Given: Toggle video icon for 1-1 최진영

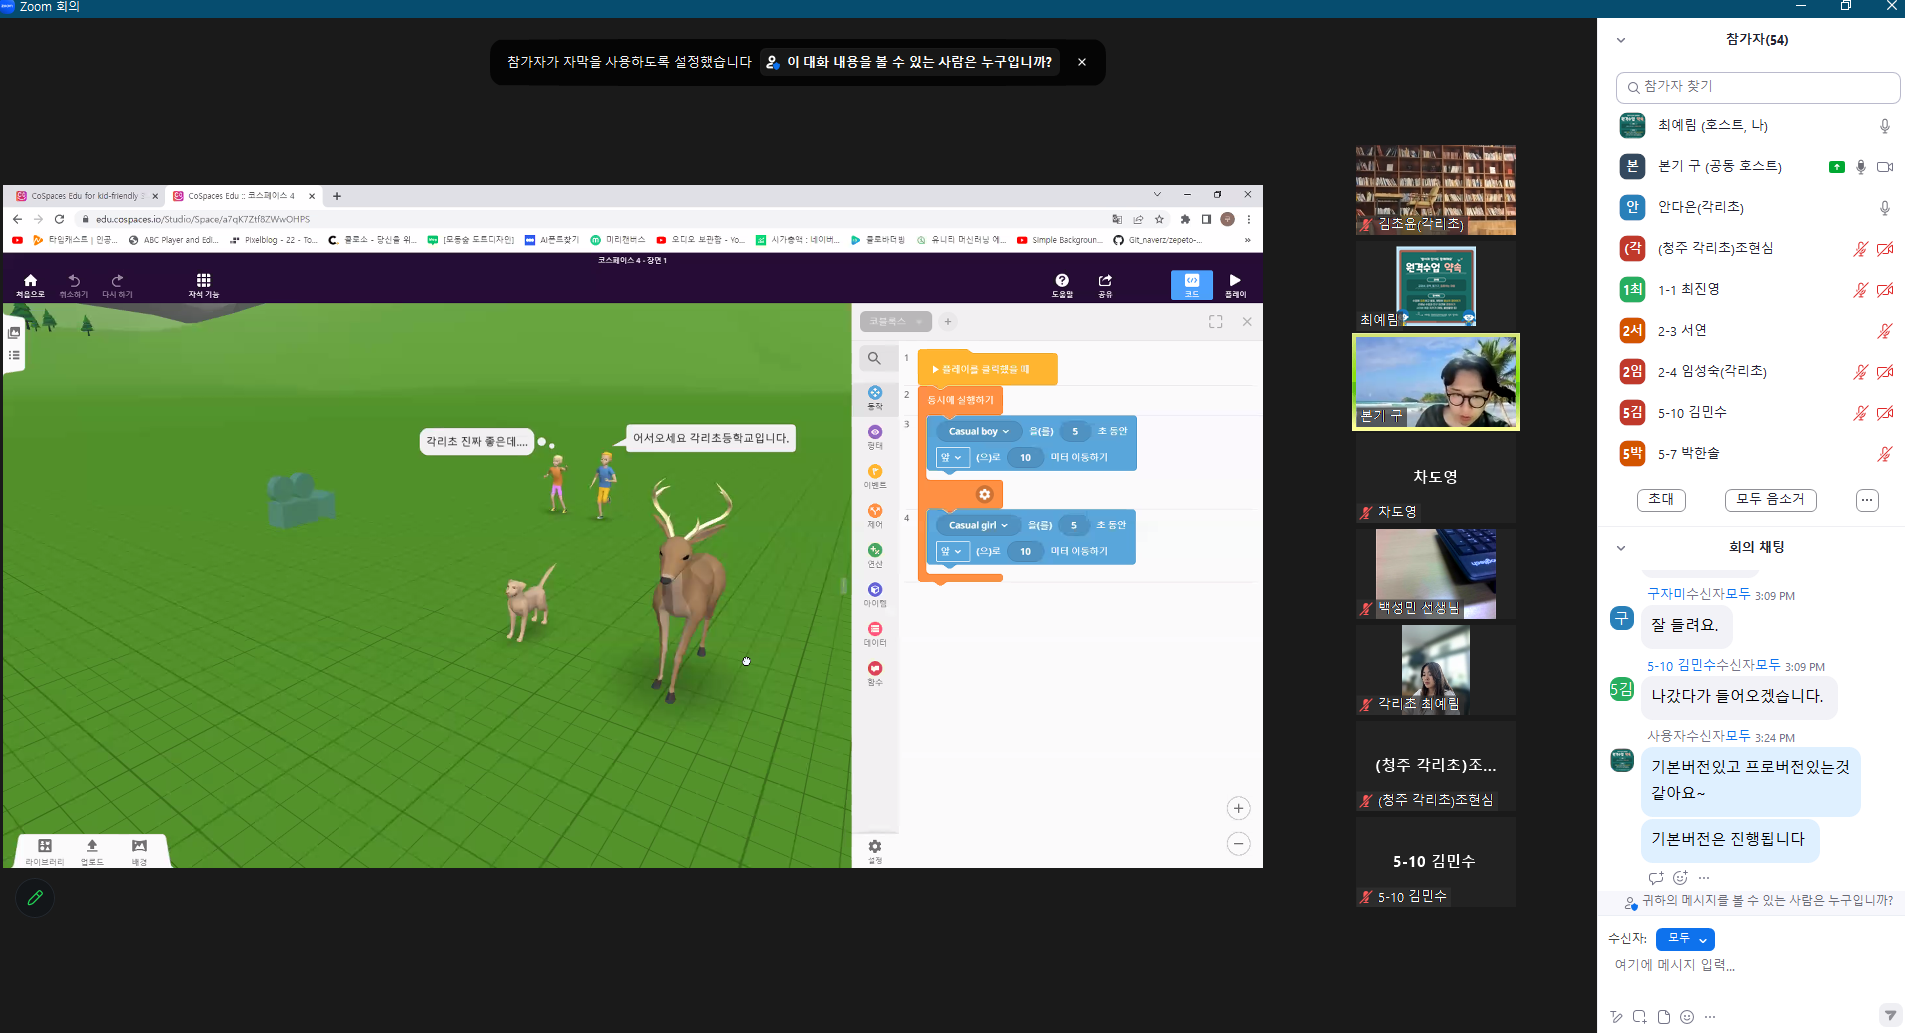Looking at the screenshot, I should click(1884, 290).
